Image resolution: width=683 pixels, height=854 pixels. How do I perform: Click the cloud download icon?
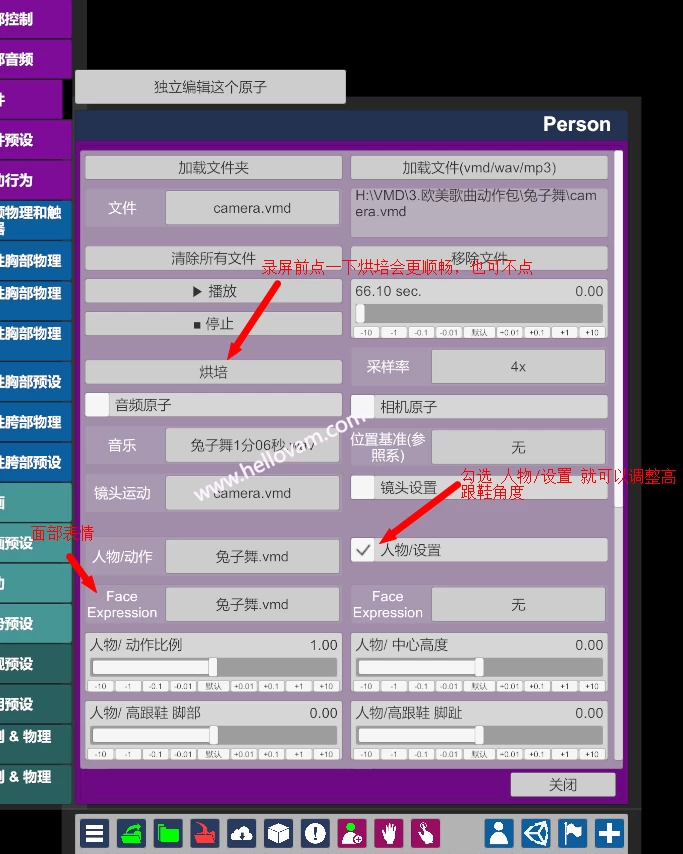pyautogui.click(x=242, y=832)
